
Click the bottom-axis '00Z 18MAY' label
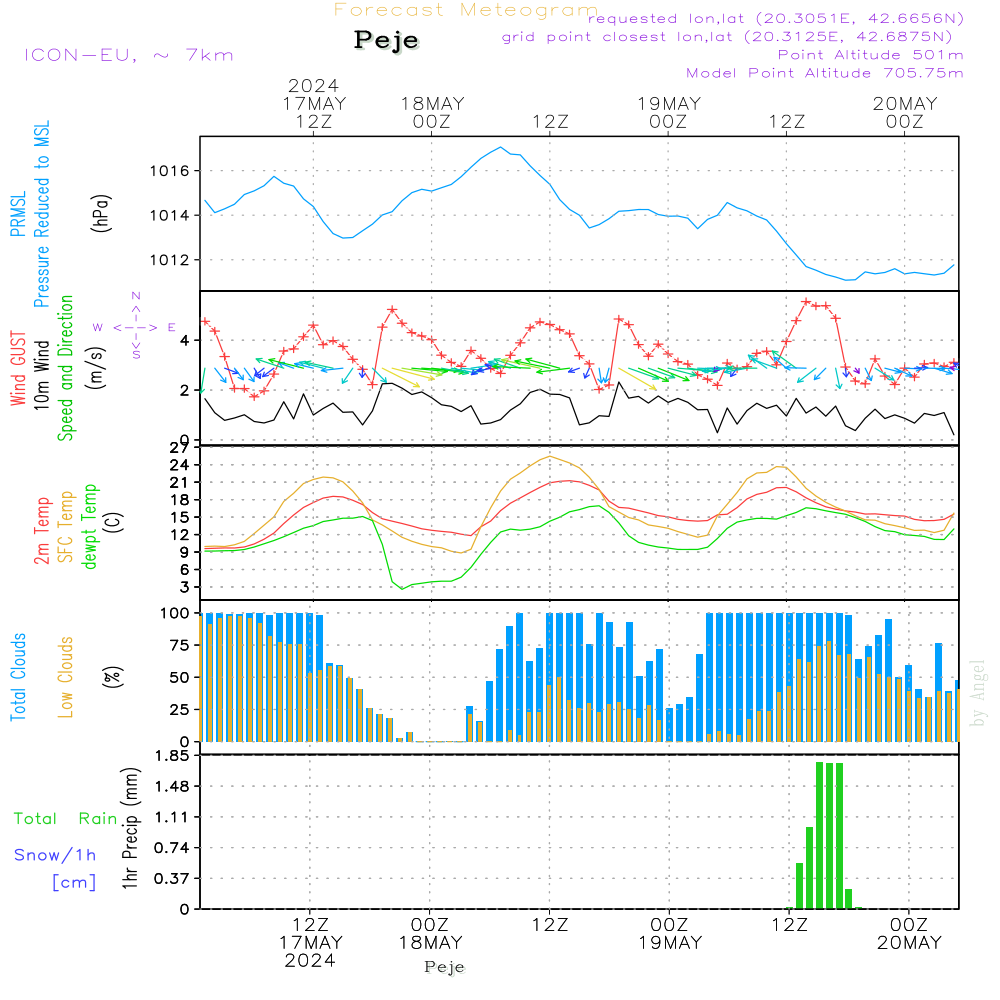(x=430, y=934)
